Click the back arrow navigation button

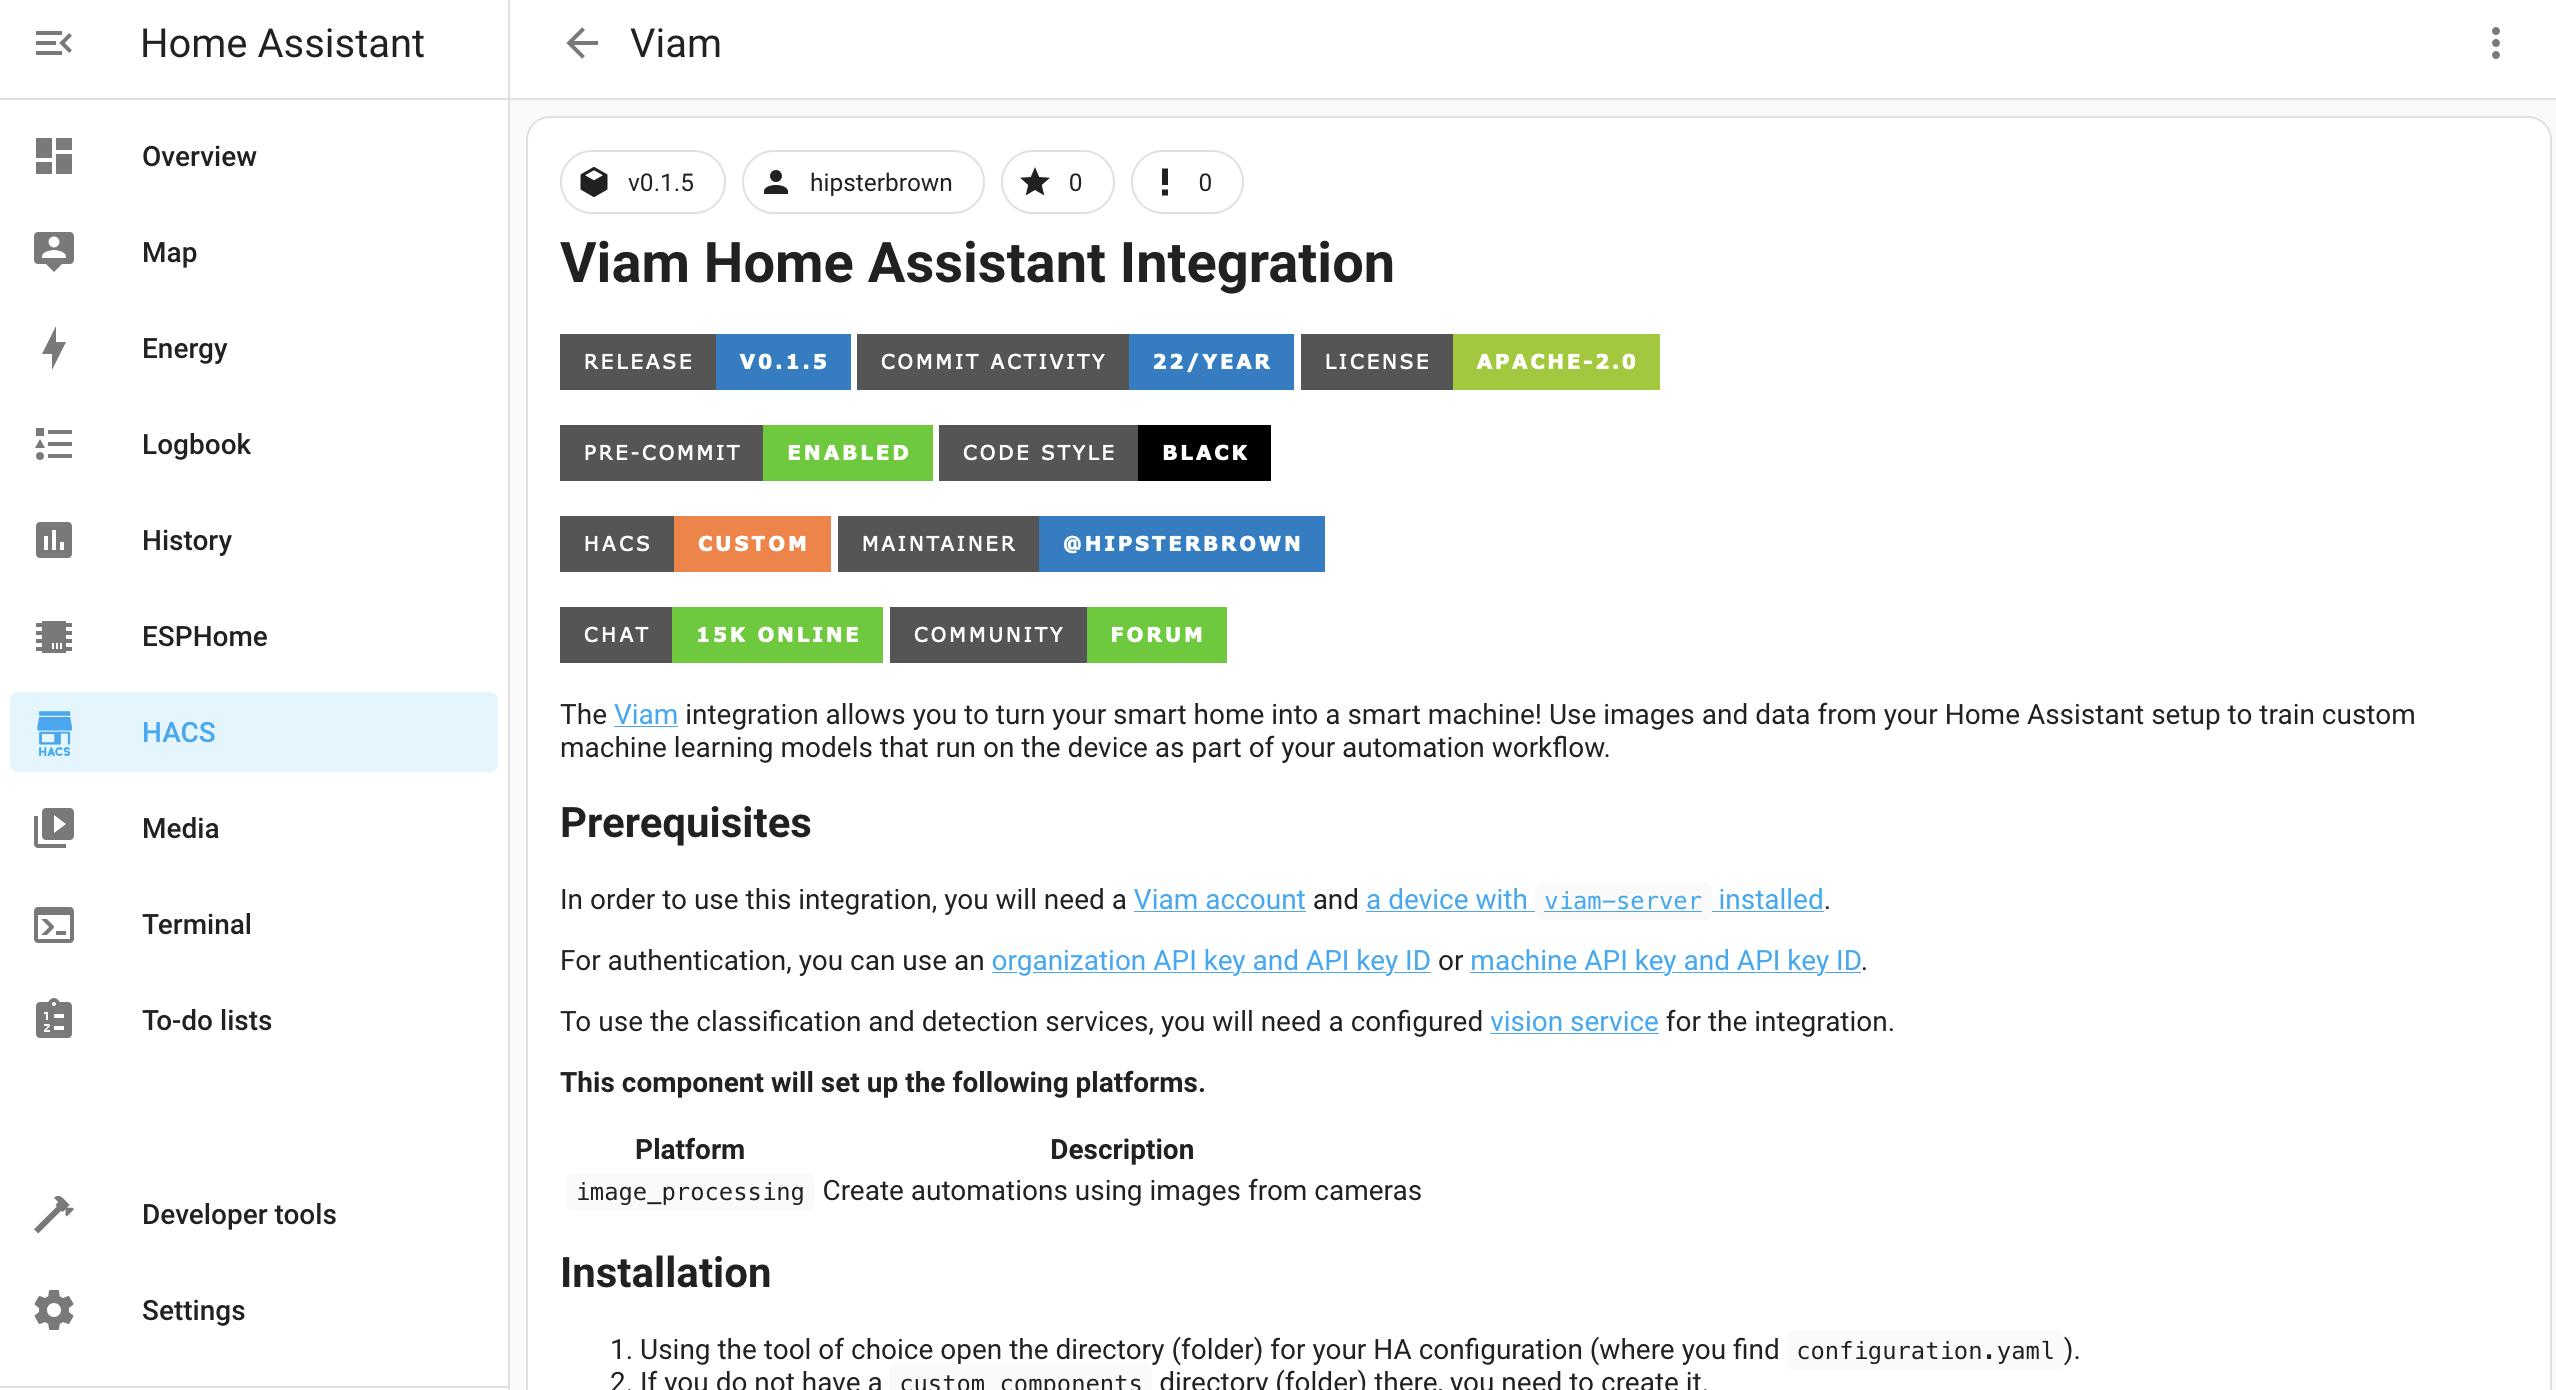[582, 45]
